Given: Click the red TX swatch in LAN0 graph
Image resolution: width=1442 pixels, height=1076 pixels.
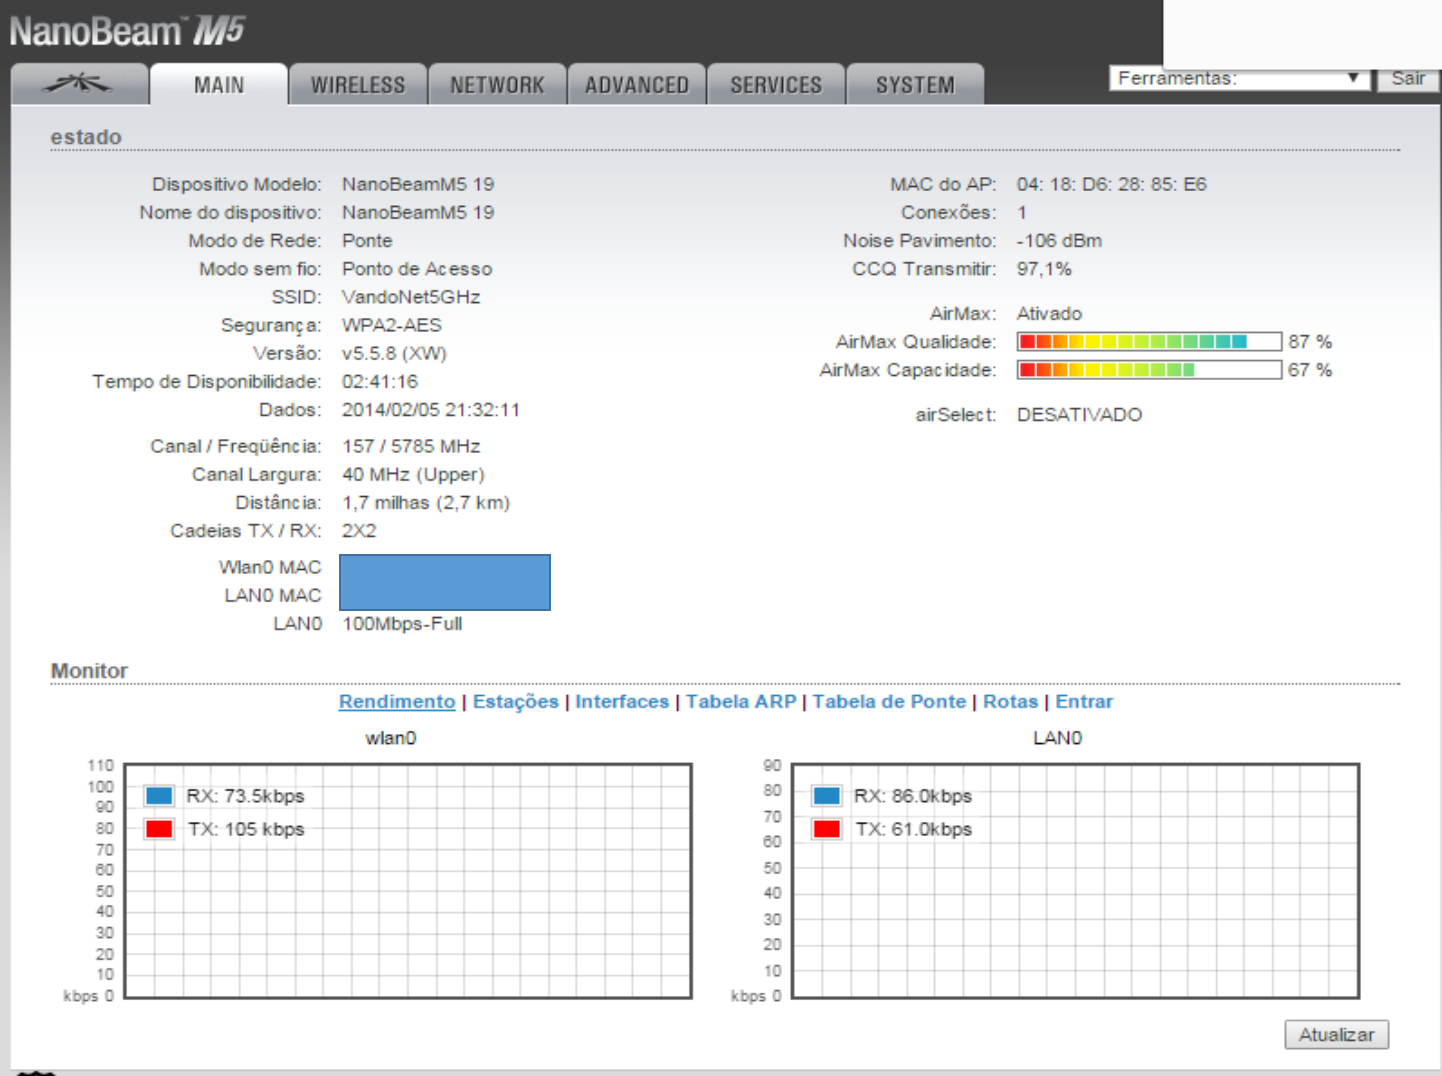Looking at the screenshot, I should click(x=827, y=829).
